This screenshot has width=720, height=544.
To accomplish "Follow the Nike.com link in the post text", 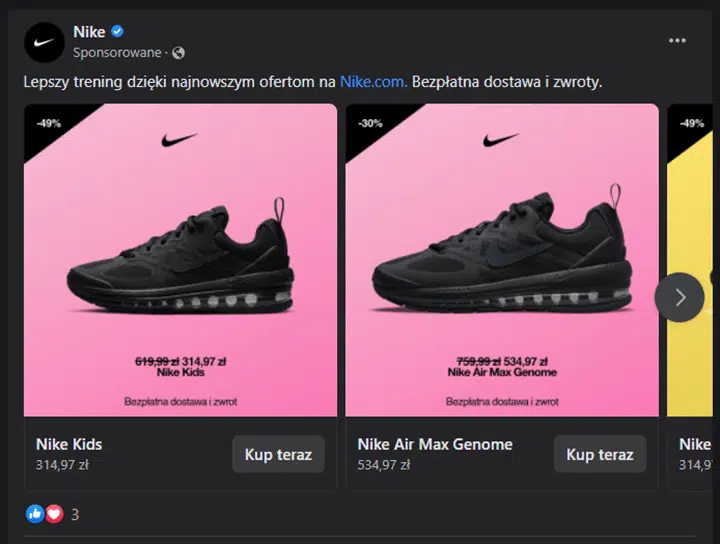I will coord(373,82).
